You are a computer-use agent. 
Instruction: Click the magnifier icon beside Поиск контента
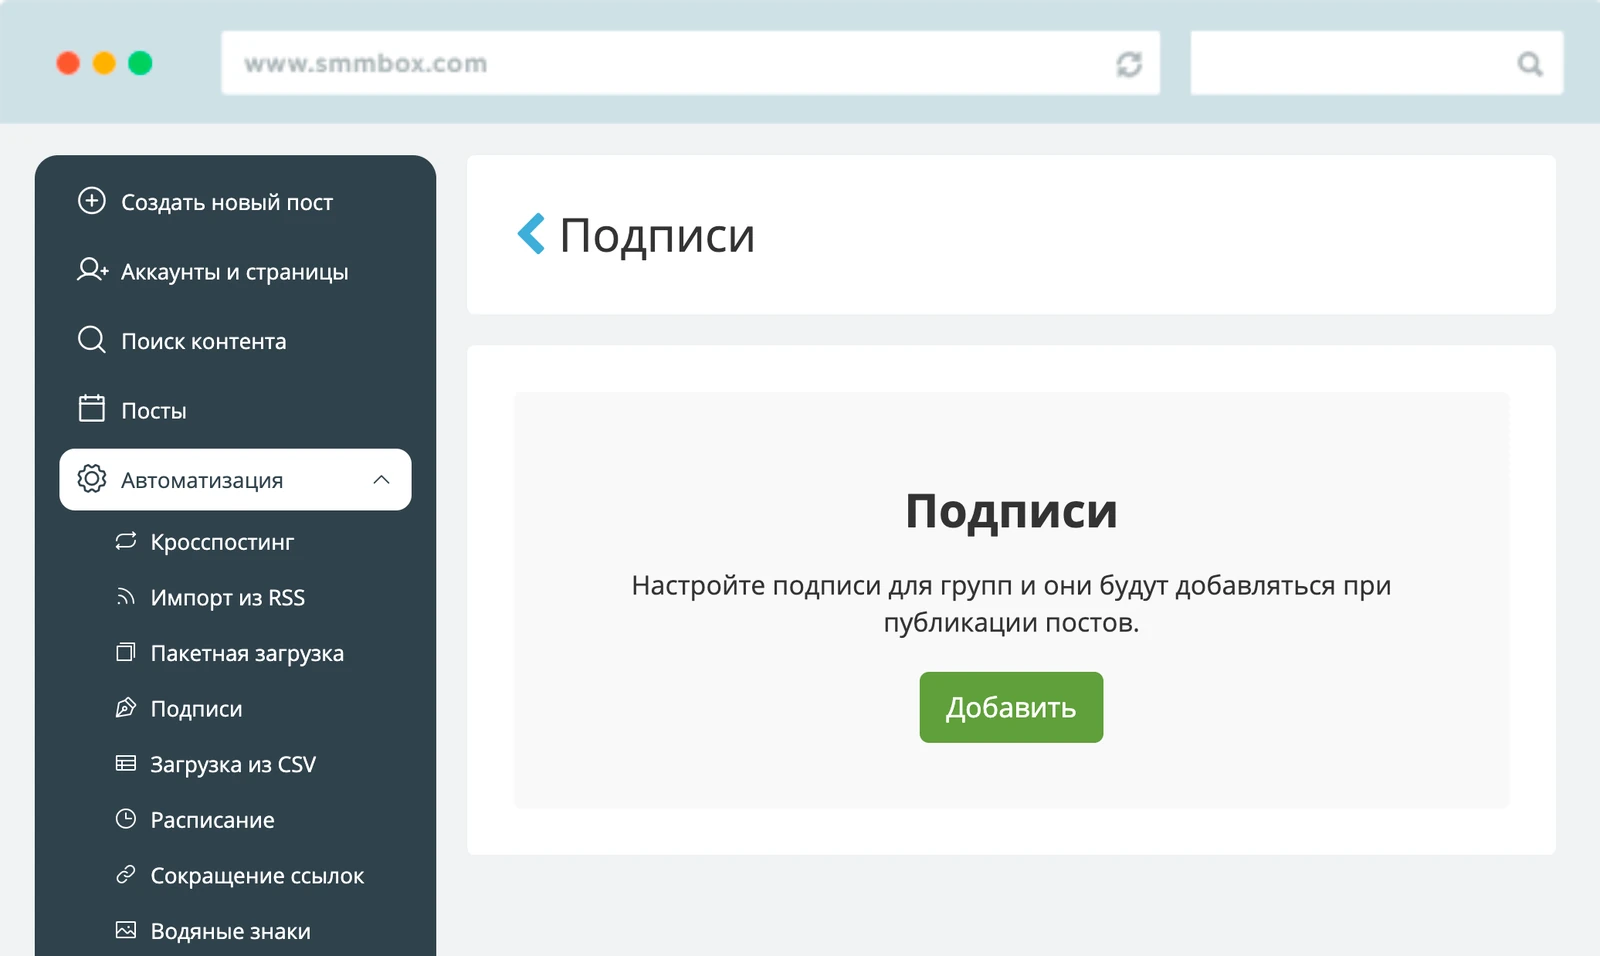pos(91,340)
